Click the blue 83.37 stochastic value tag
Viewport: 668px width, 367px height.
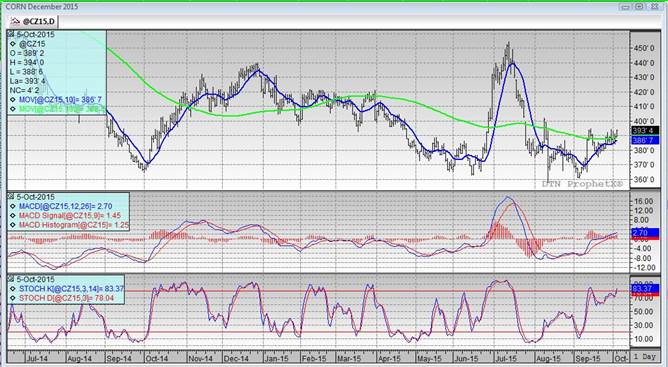(x=644, y=289)
